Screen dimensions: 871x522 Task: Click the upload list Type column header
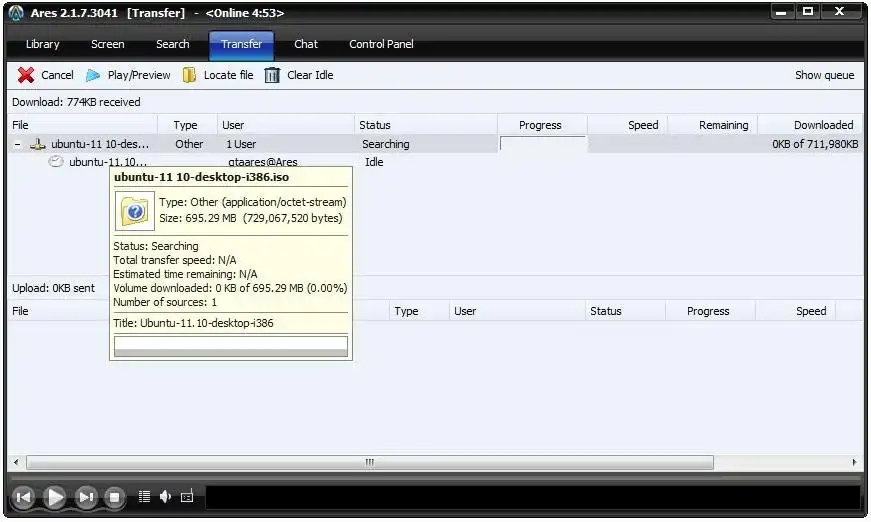[x=418, y=311]
